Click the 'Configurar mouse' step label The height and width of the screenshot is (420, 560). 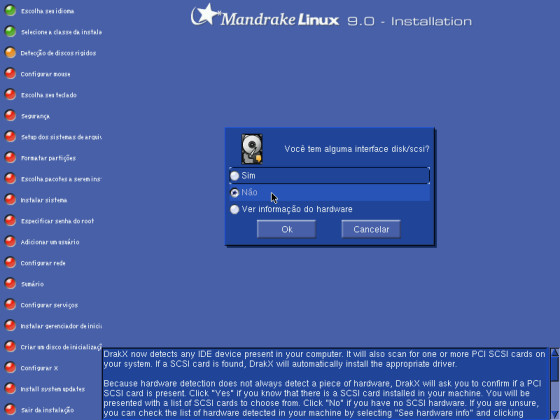point(45,74)
